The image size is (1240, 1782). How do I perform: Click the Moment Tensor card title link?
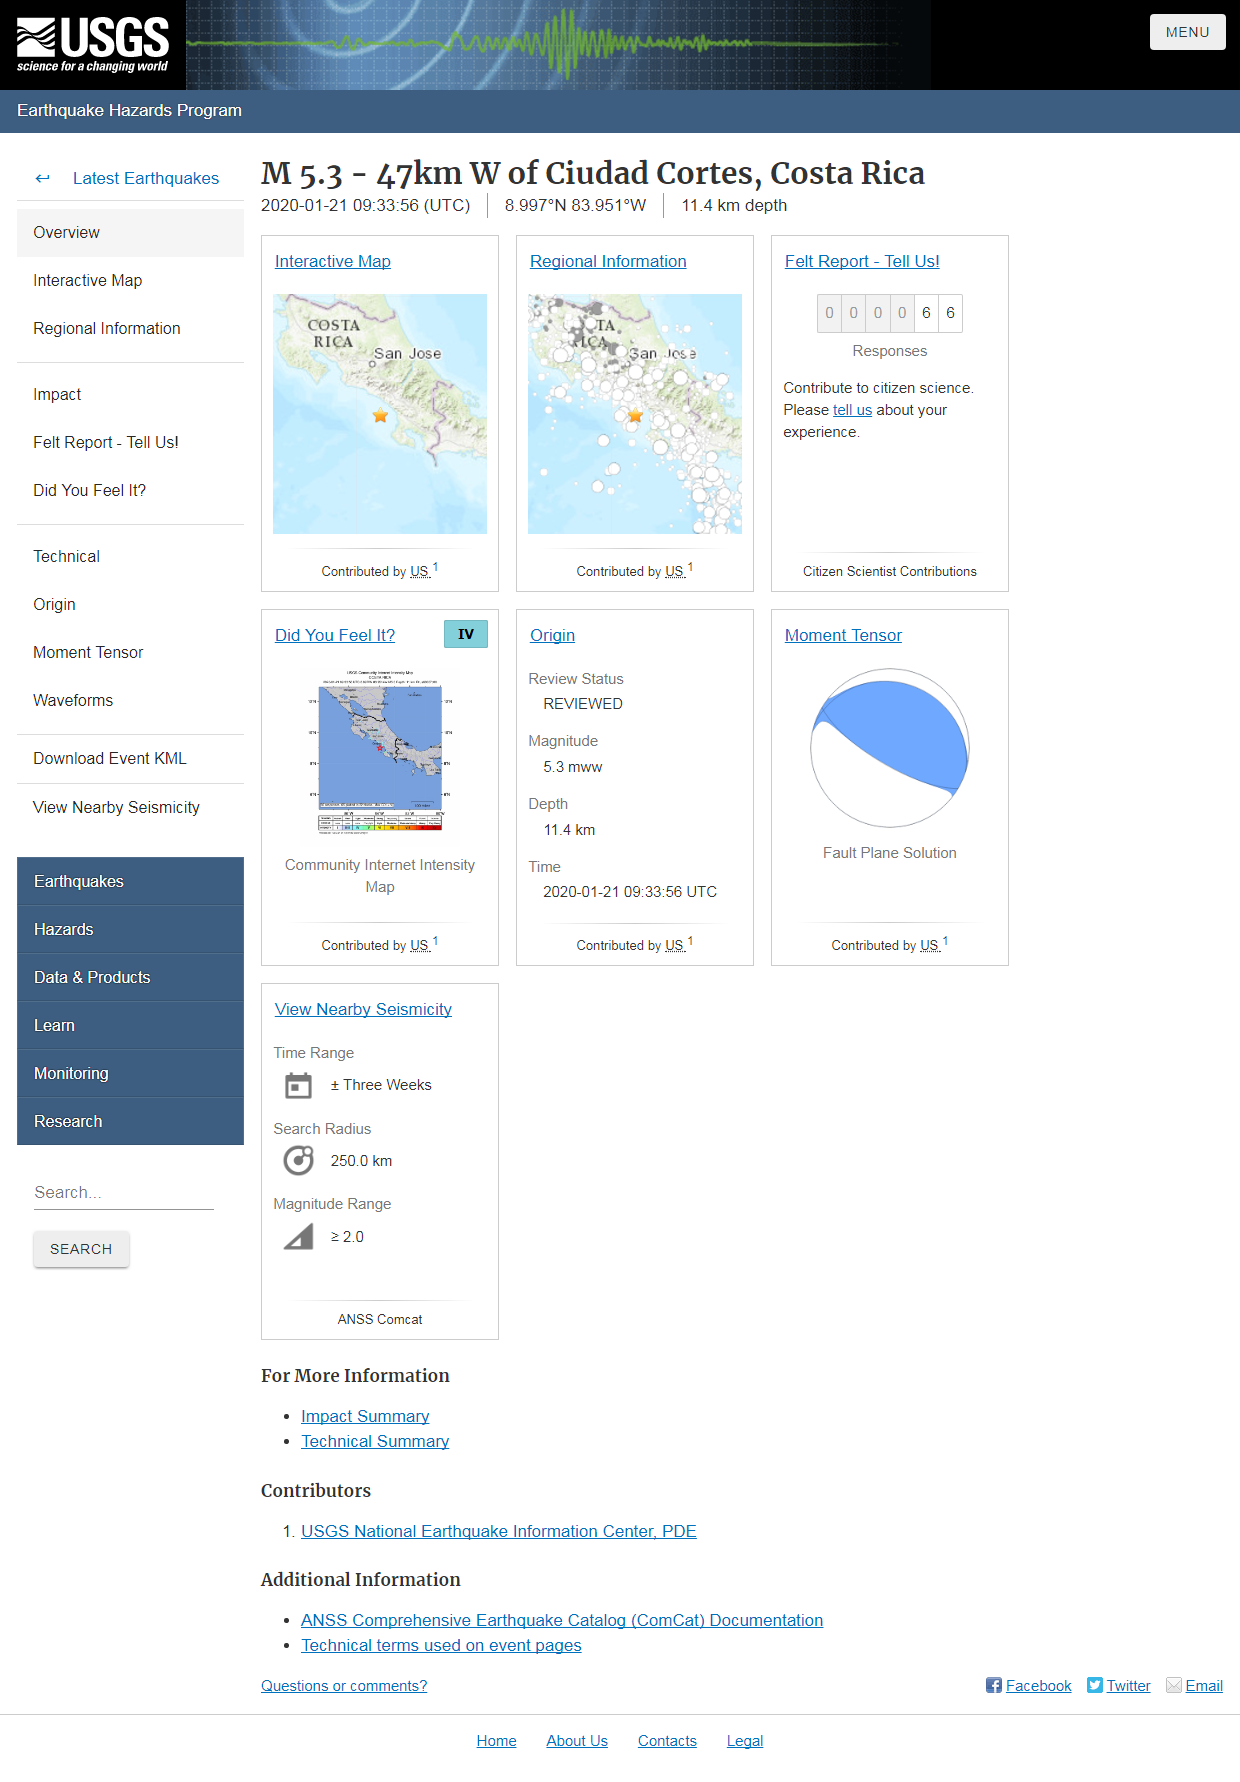point(843,635)
